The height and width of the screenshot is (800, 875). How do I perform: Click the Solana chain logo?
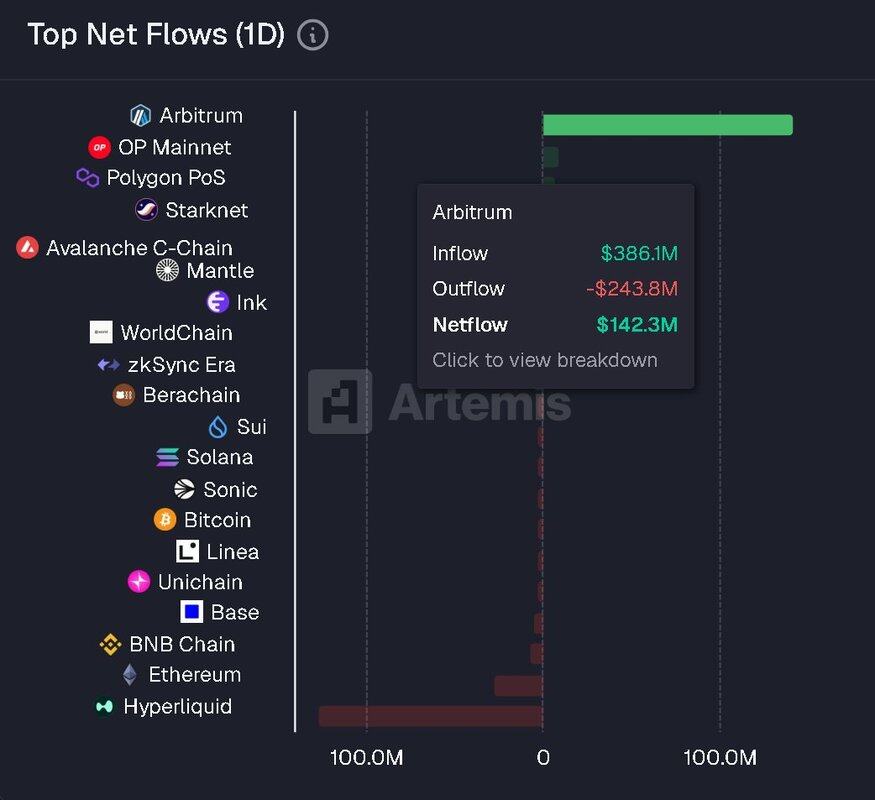point(167,458)
